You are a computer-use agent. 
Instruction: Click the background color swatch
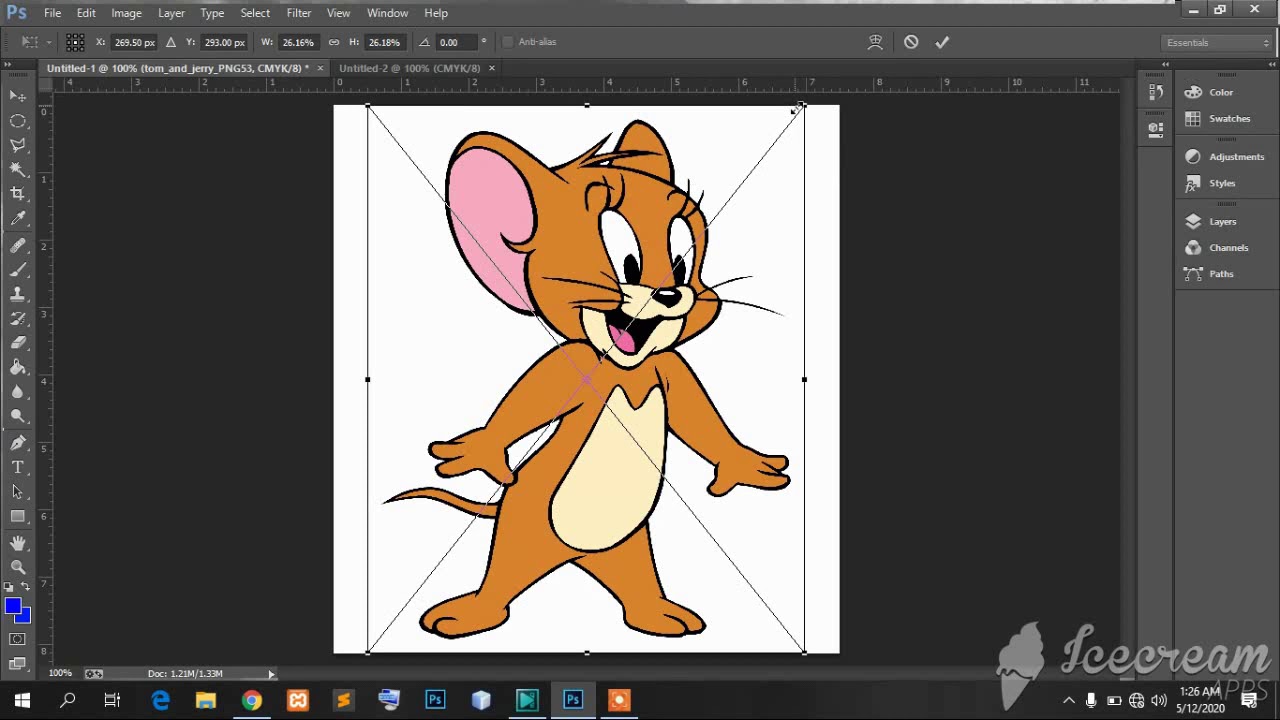pos(25,617)
